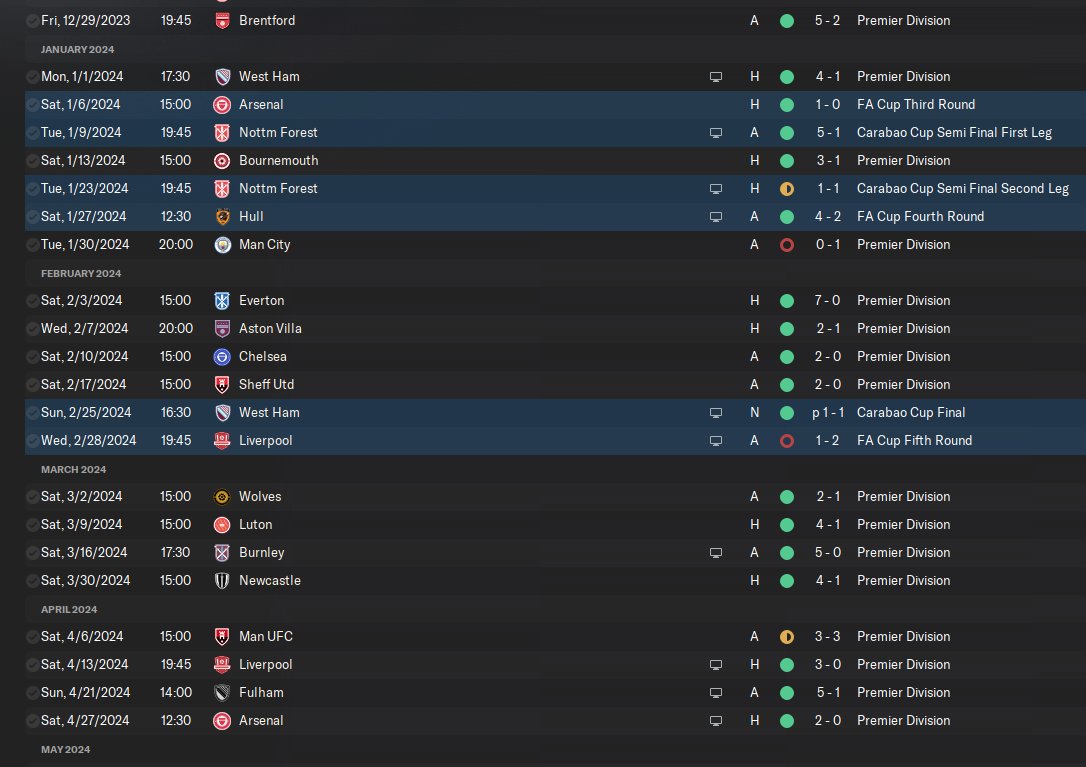This screenshot has width=1086, height=767.
Task: Select the Liverpool 4/13/2024 fixture row
Action: point(555,664)
